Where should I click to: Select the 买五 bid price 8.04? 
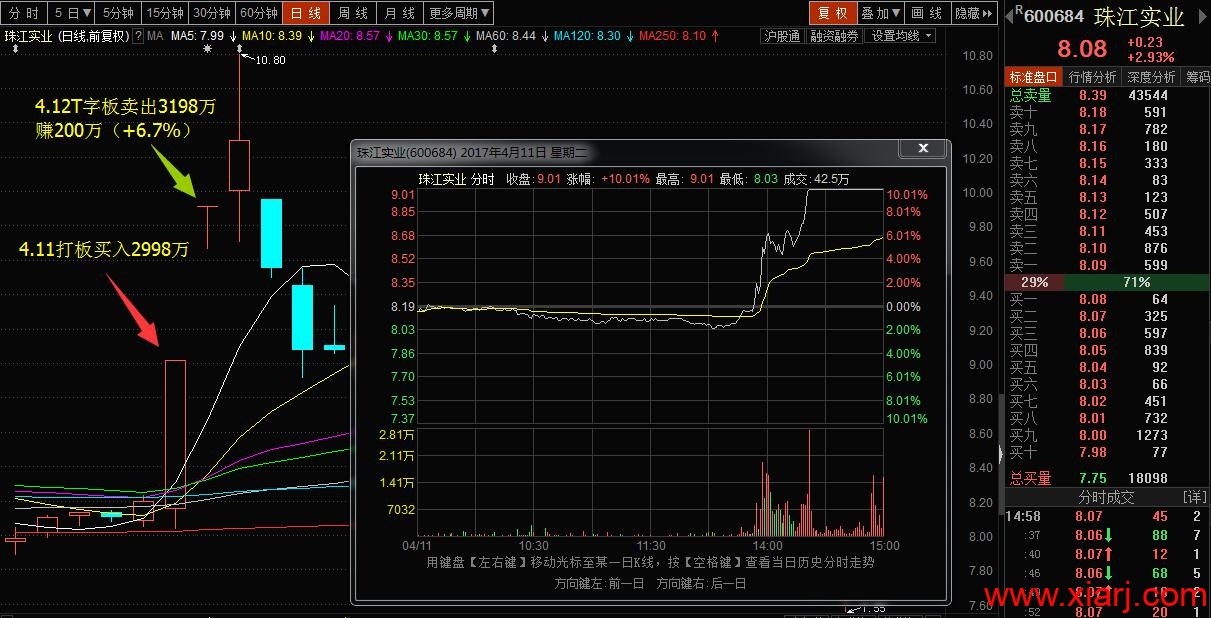point(1092,367)
